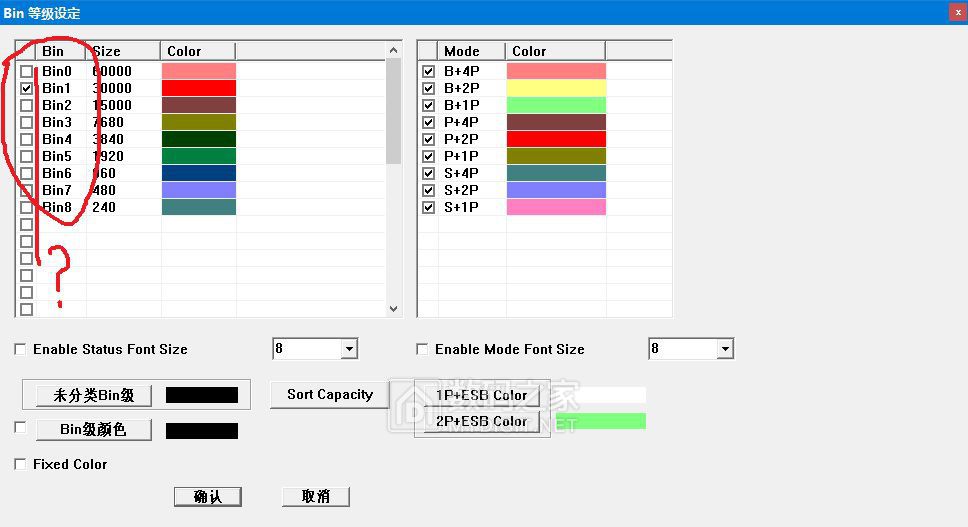Uncheck the S+1P mode checkbox
Screen dimensions: 968x527
(428, 207)
